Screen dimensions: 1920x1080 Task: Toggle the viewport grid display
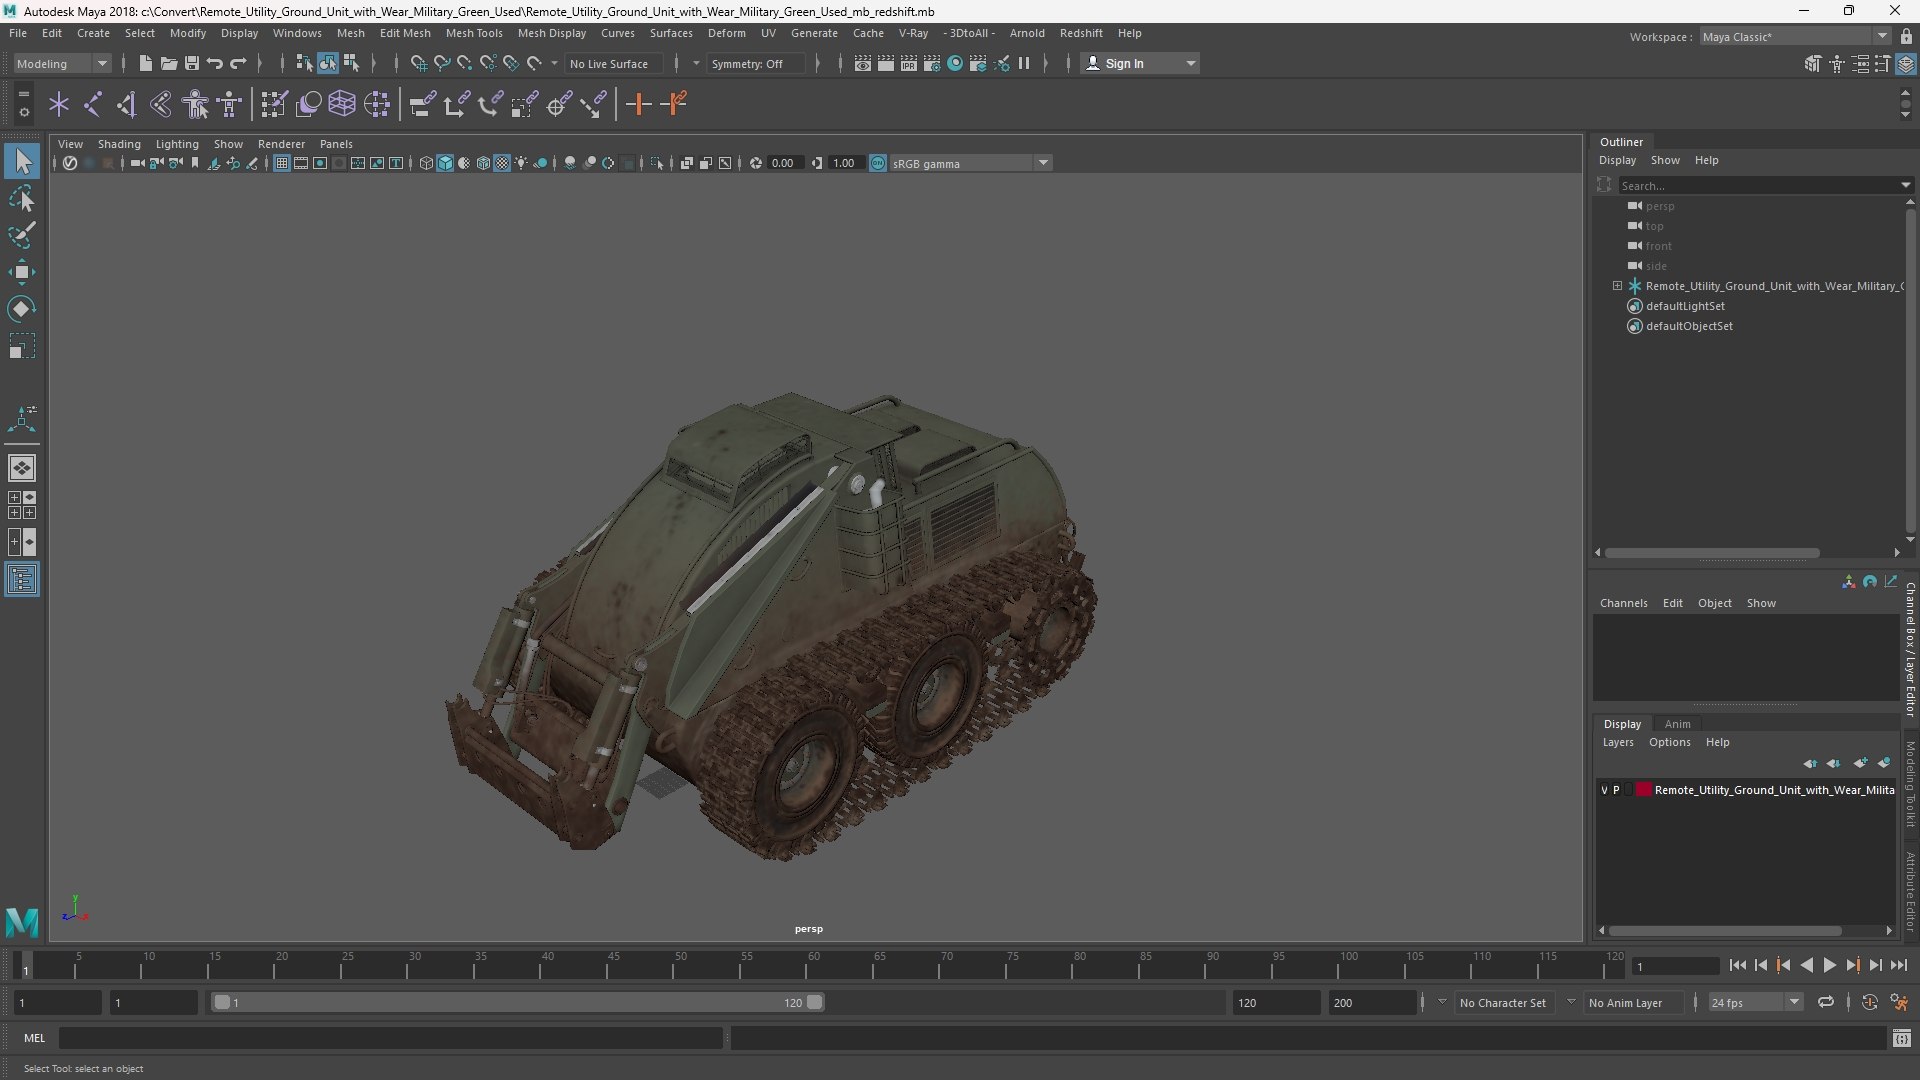pyautogui.click(x=282, y=163)
